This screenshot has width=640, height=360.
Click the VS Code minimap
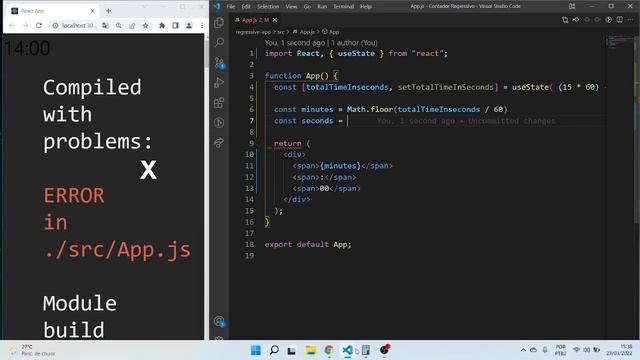pyautogui.click(x=620, y=42)
